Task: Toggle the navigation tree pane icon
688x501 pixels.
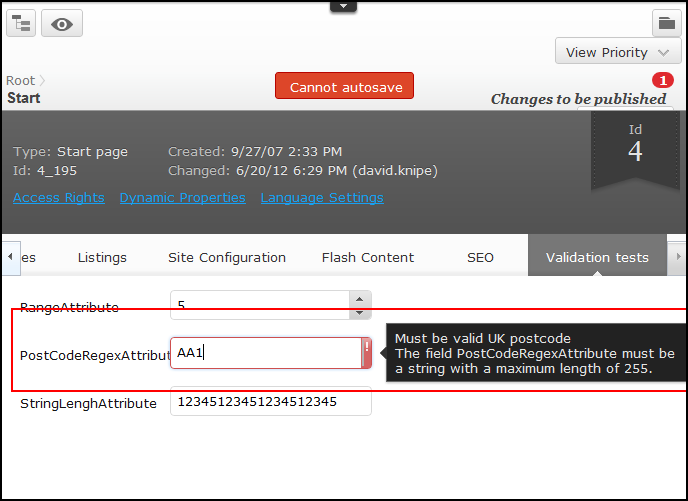Action: [21, 23]
